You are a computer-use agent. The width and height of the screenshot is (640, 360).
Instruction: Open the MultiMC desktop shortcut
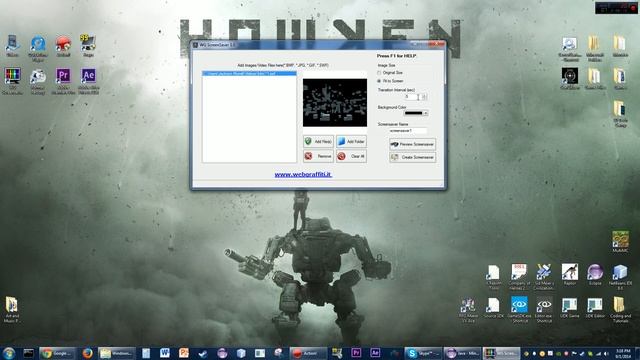click(x=620, y=242)
